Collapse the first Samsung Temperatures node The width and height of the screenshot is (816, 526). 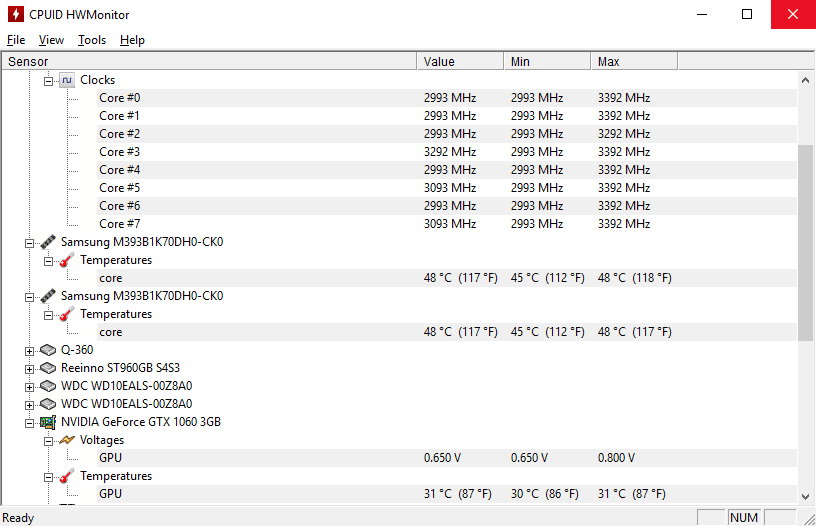click(x=48, y=261)
